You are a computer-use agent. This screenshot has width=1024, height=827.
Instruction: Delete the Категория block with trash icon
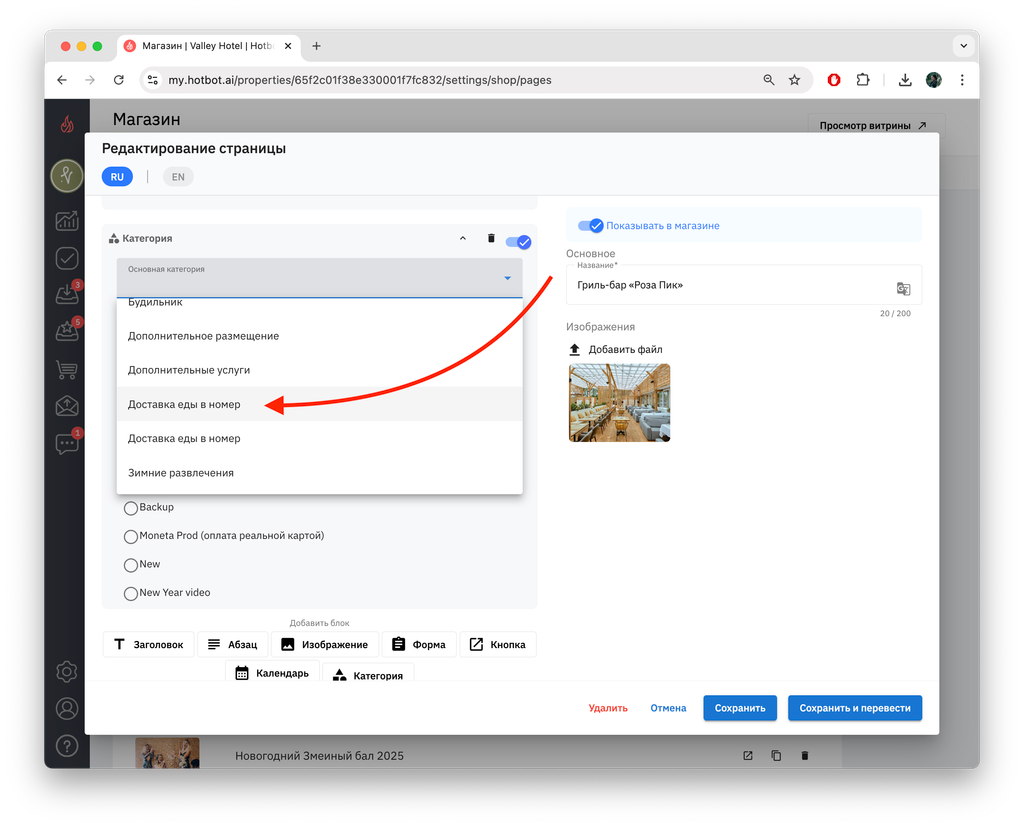pos(491,238)
